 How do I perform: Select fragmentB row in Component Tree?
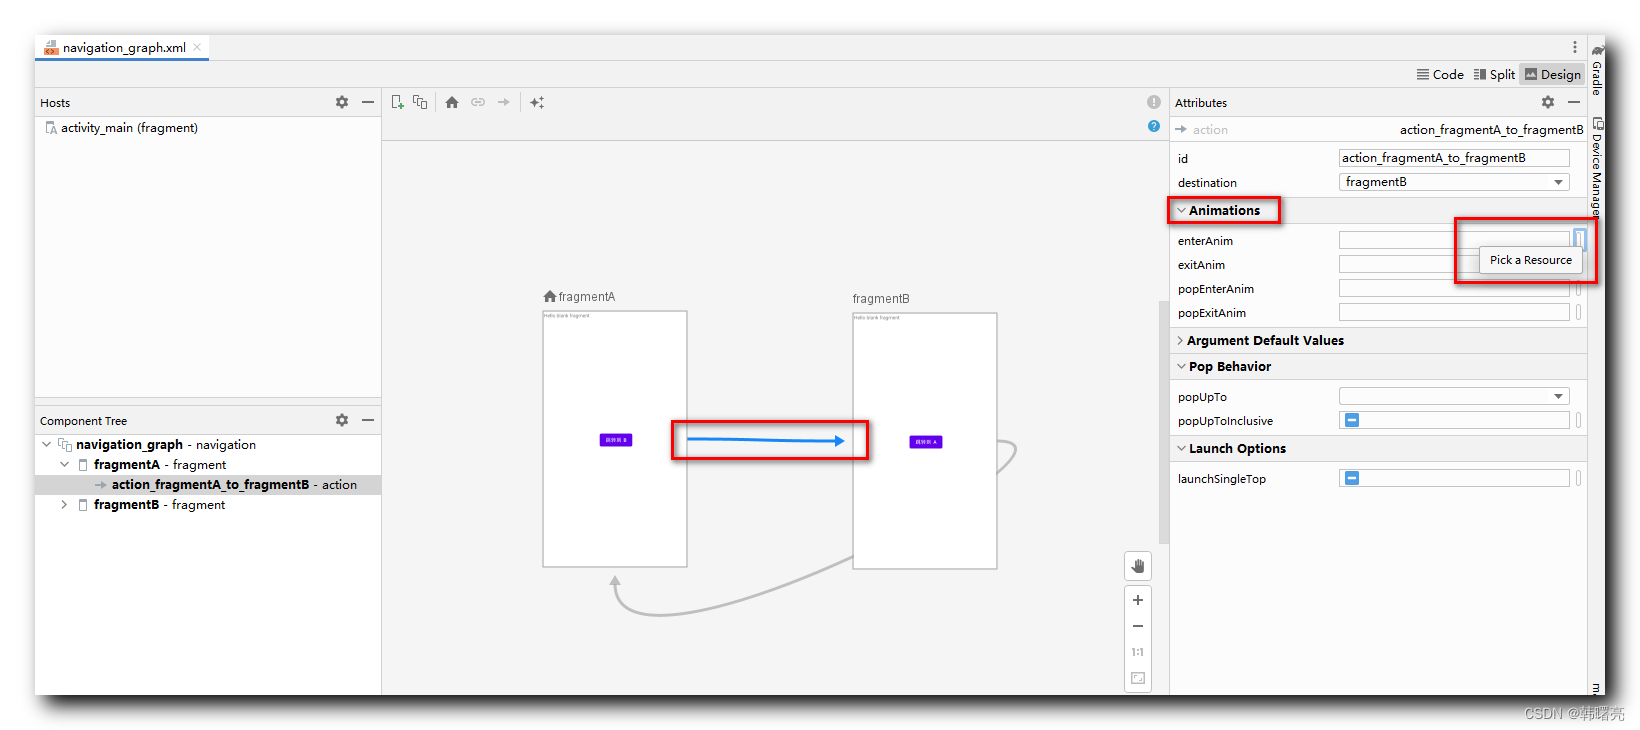tap(208, 504)
